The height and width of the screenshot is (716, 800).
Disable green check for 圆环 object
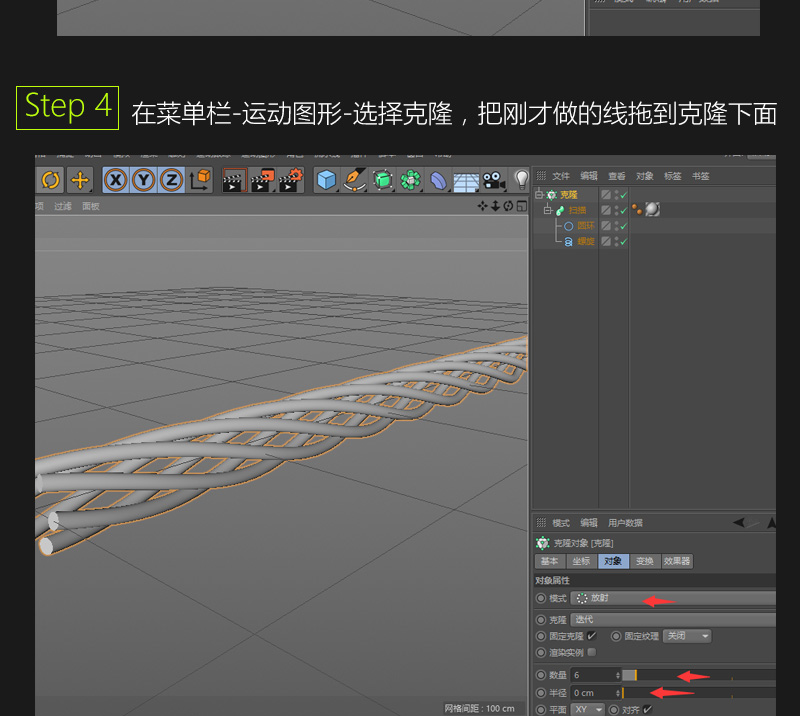coord(623,226)
